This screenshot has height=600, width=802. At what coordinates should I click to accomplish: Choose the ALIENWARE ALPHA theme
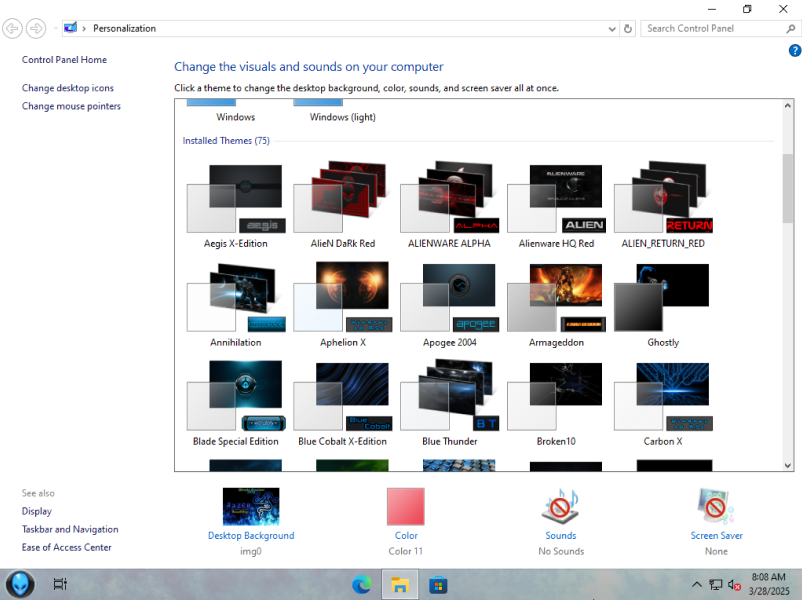(449, 205)
